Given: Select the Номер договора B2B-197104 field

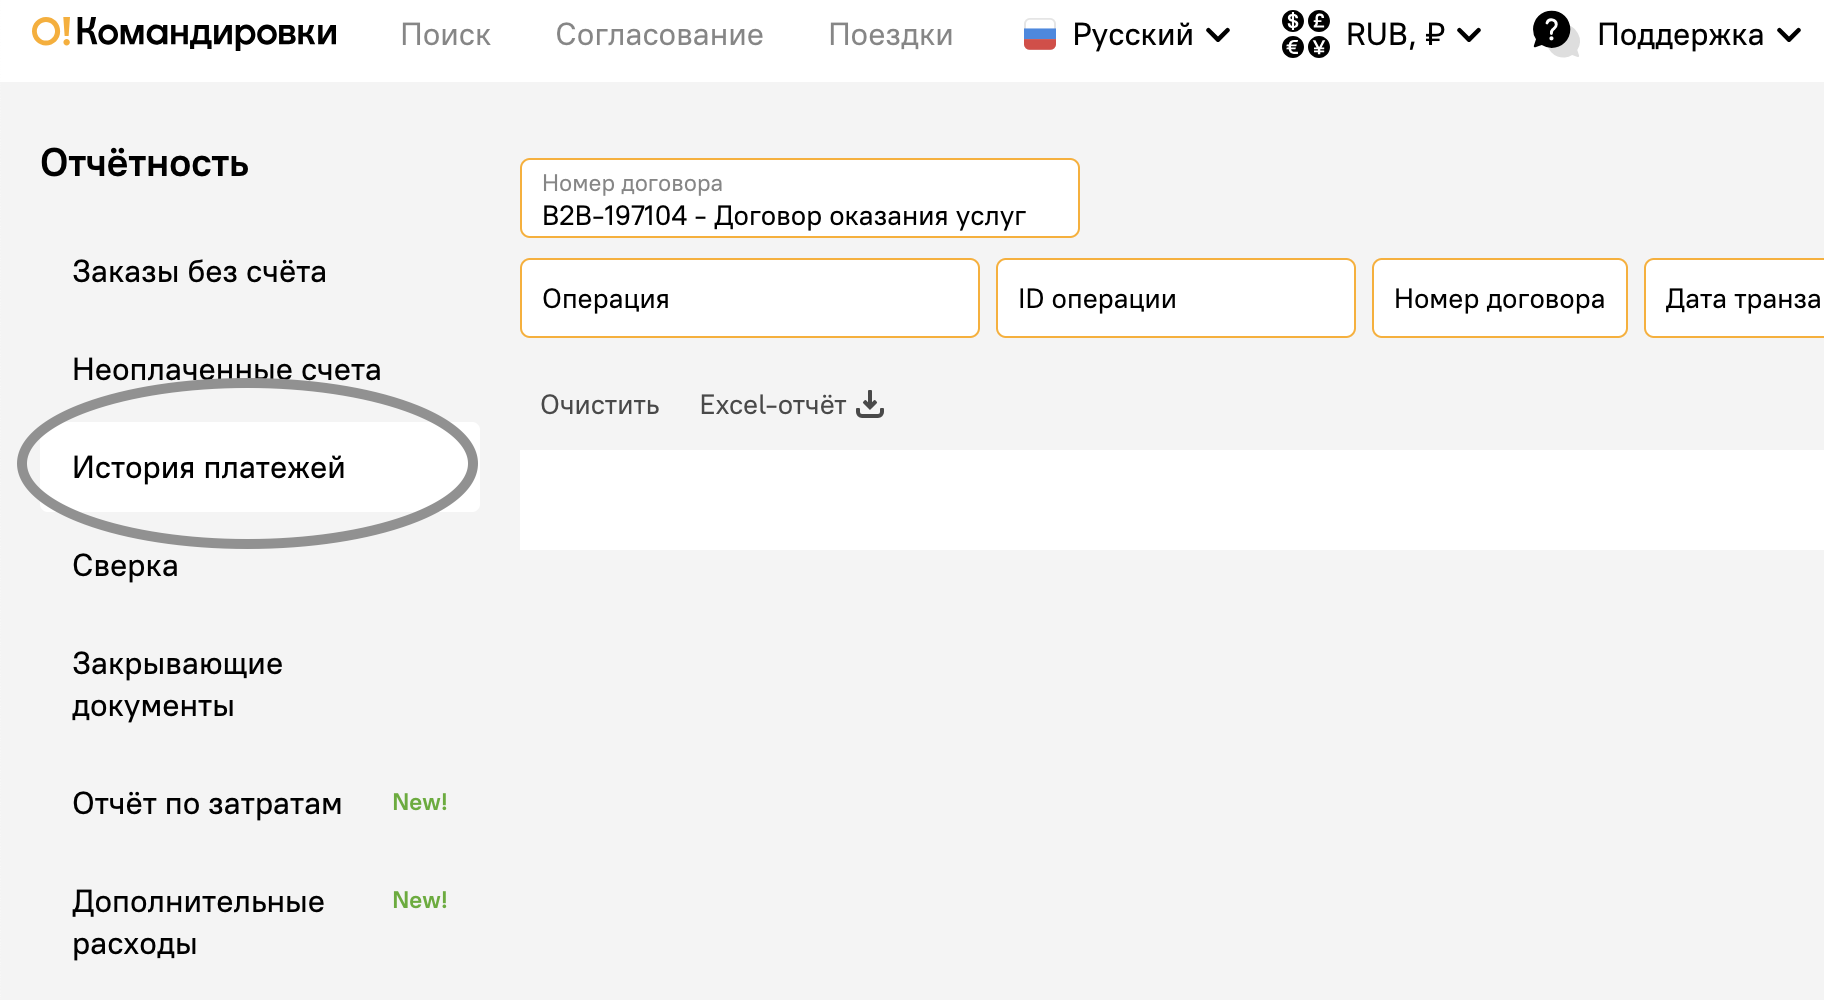Looking at the screenshot, I should [800, 198].
